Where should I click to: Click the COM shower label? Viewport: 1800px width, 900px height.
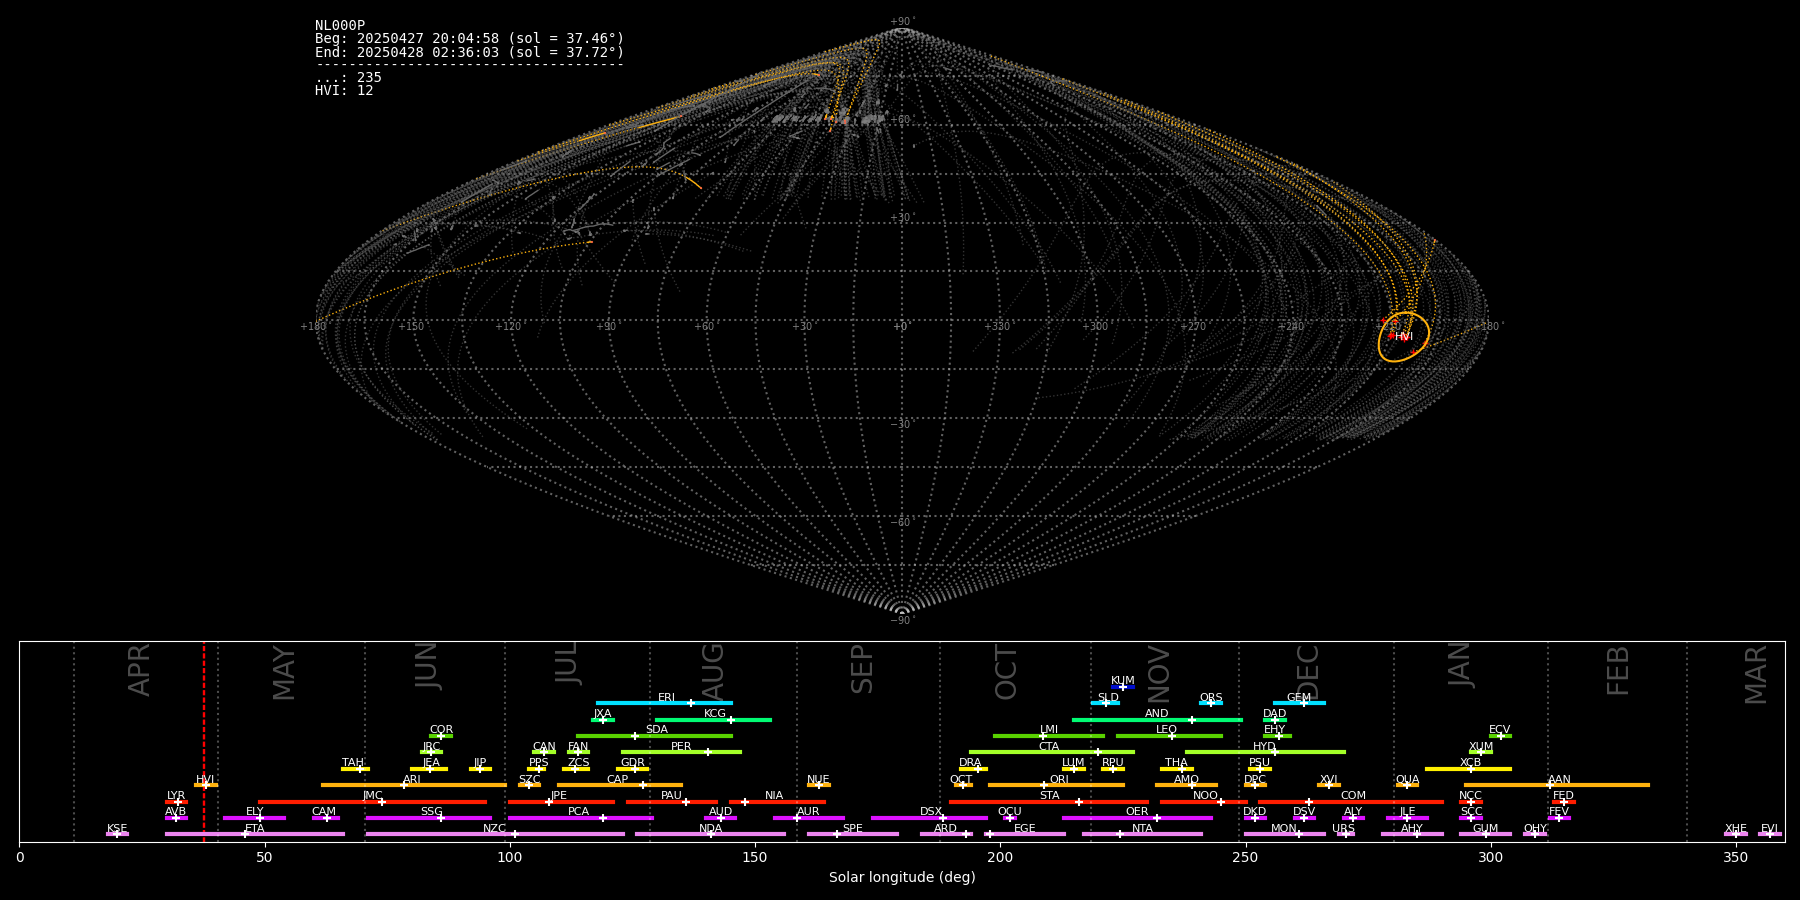[x=1353, y=796]
